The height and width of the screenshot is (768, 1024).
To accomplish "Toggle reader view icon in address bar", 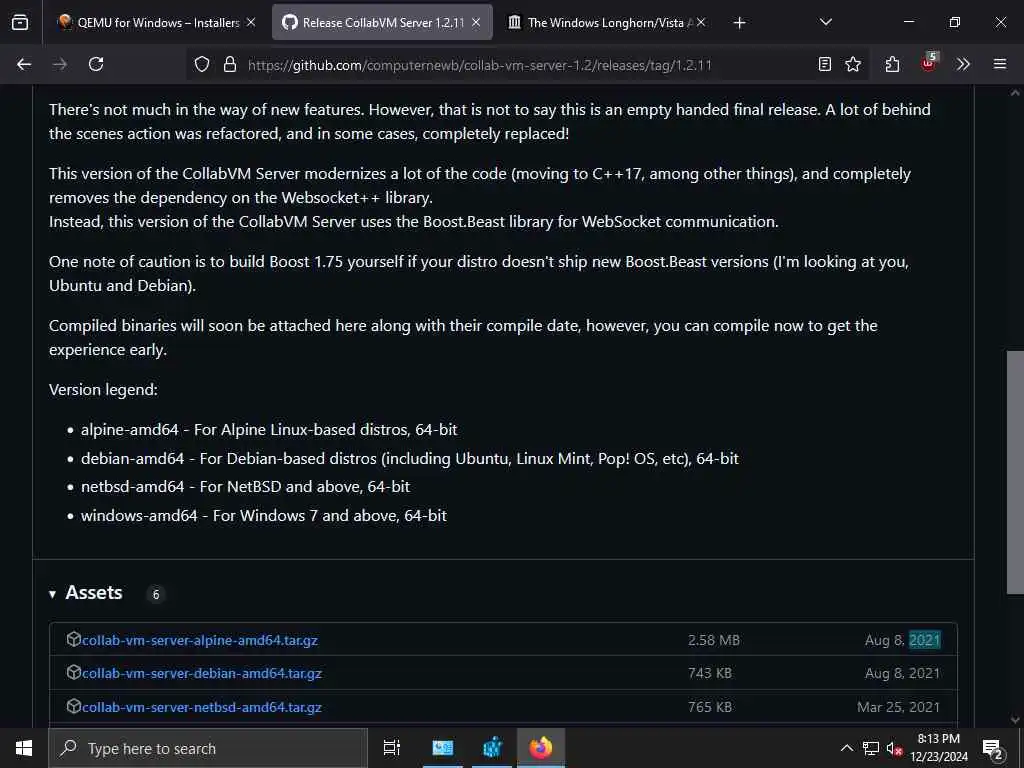I will click(825, 64).
